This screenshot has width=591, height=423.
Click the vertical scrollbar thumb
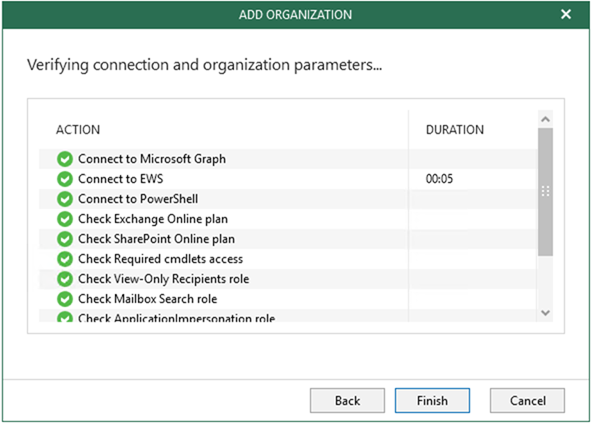point(545,192)
